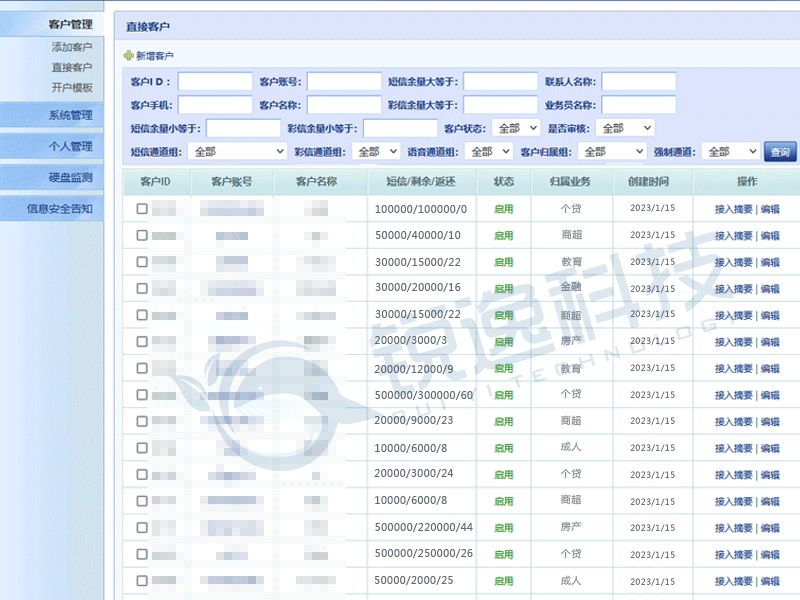Expand the 是否审核 dropdown

pos(624,128)
